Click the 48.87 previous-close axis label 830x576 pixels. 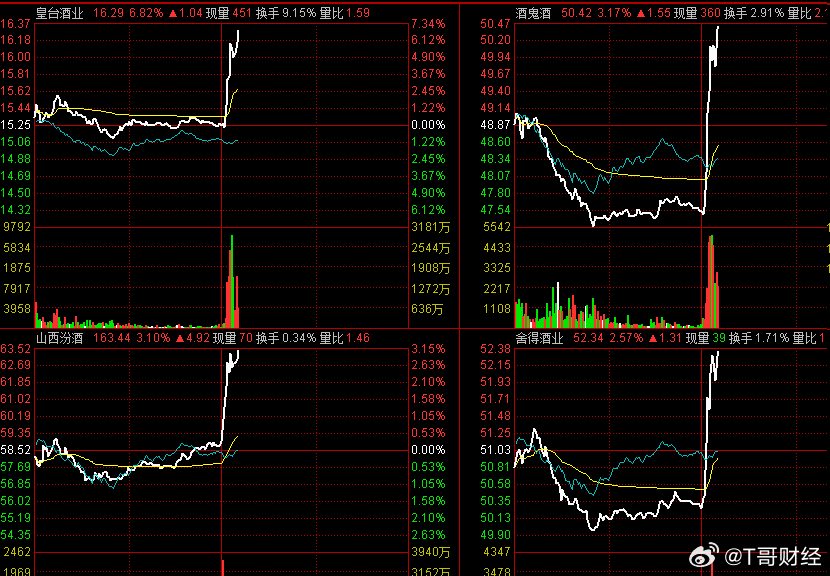point(495,125)
